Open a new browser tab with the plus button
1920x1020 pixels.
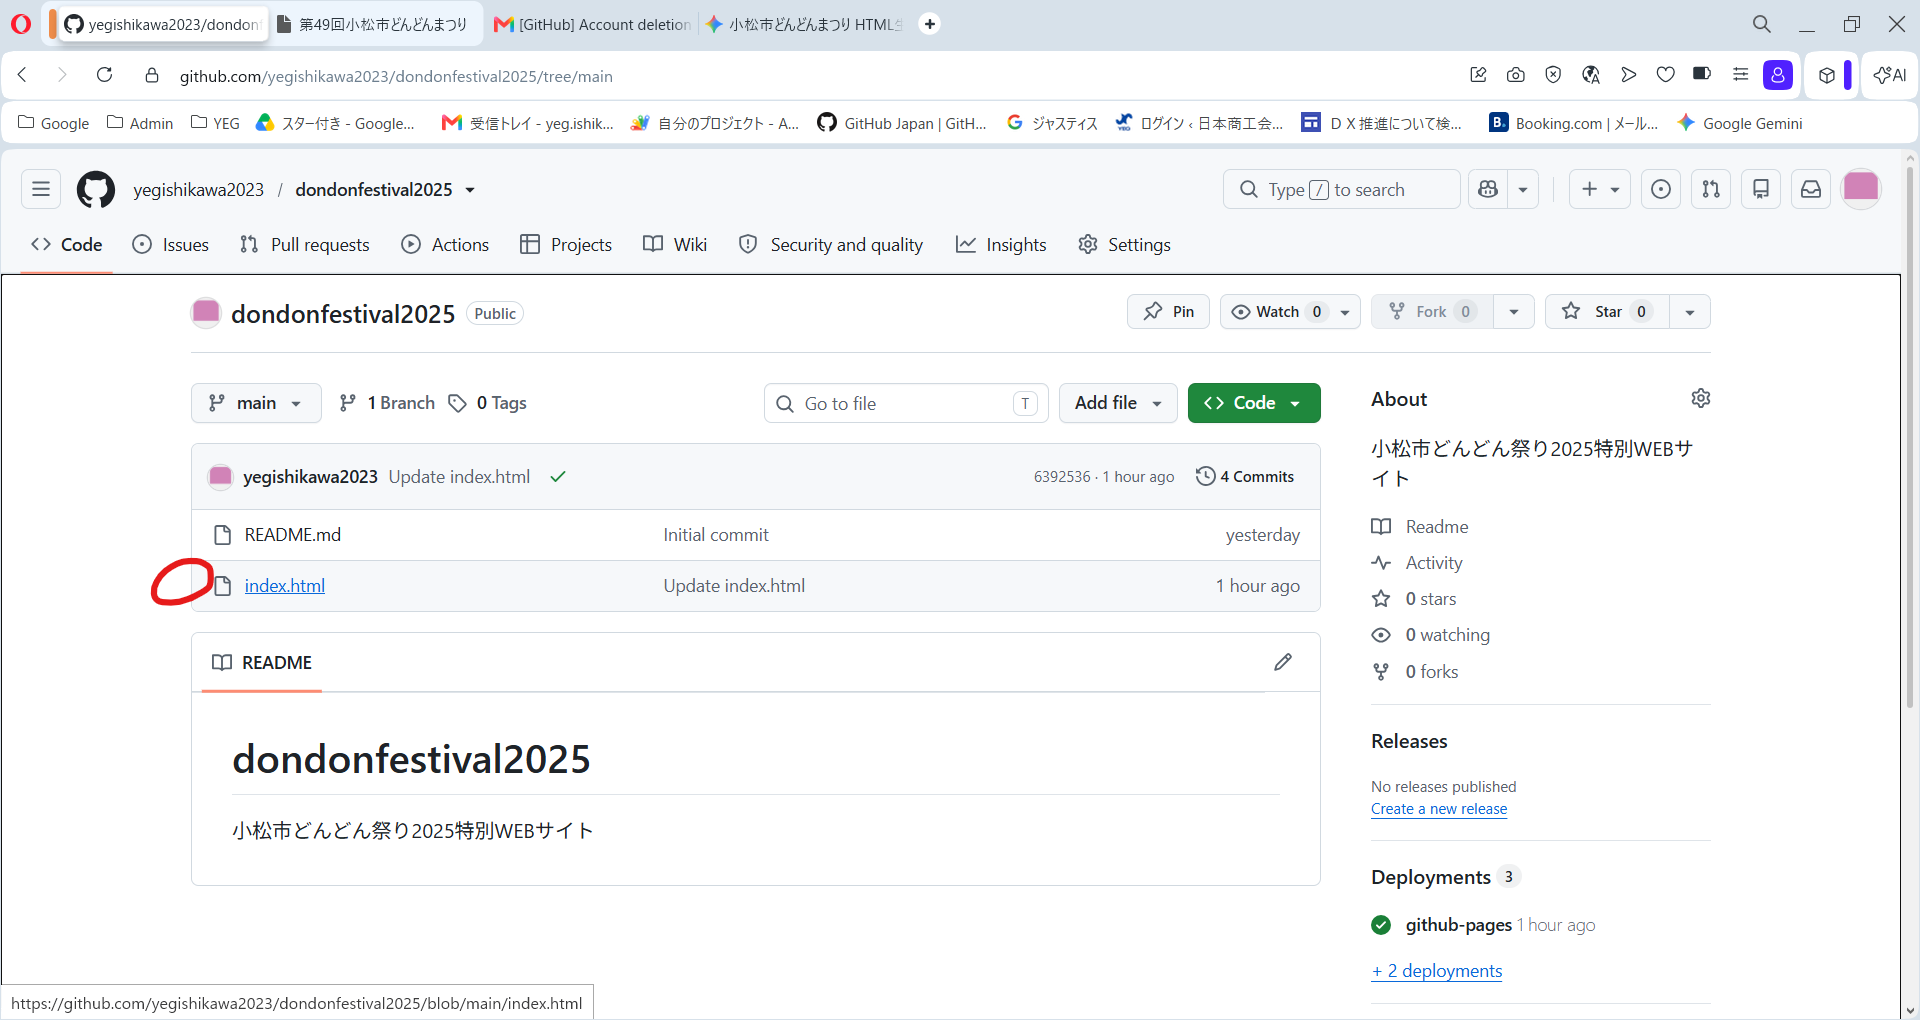tap(930, 24)
